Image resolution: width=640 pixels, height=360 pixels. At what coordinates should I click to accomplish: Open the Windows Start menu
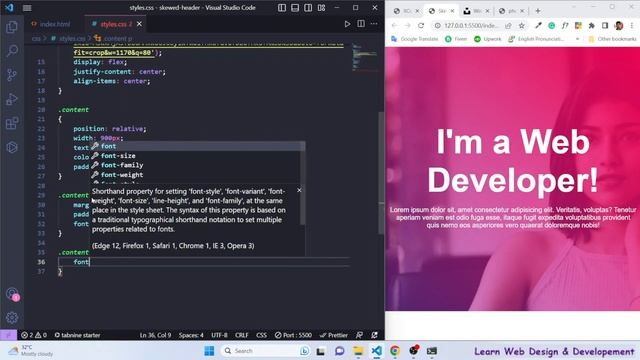[x=209, y=351]
